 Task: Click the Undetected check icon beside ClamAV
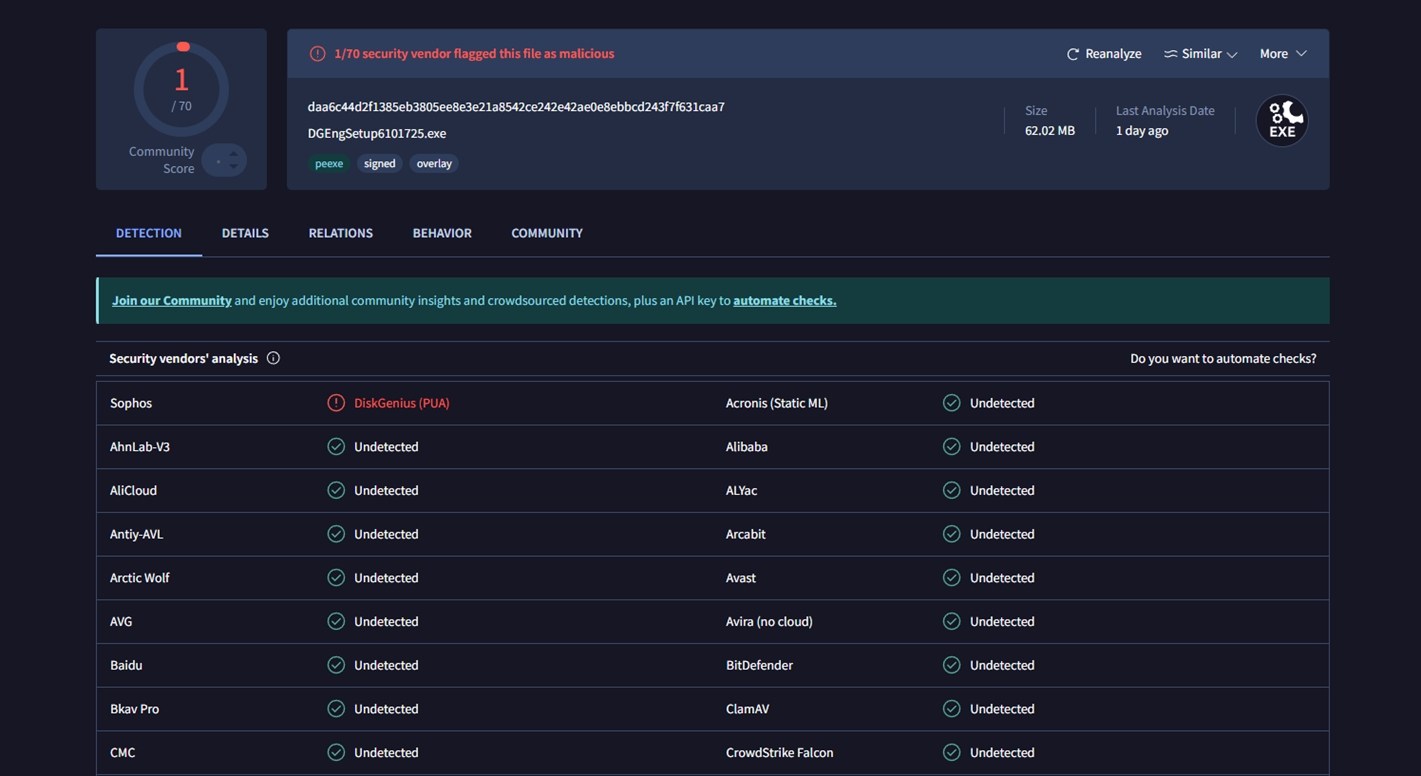click(x=951, y=708)
